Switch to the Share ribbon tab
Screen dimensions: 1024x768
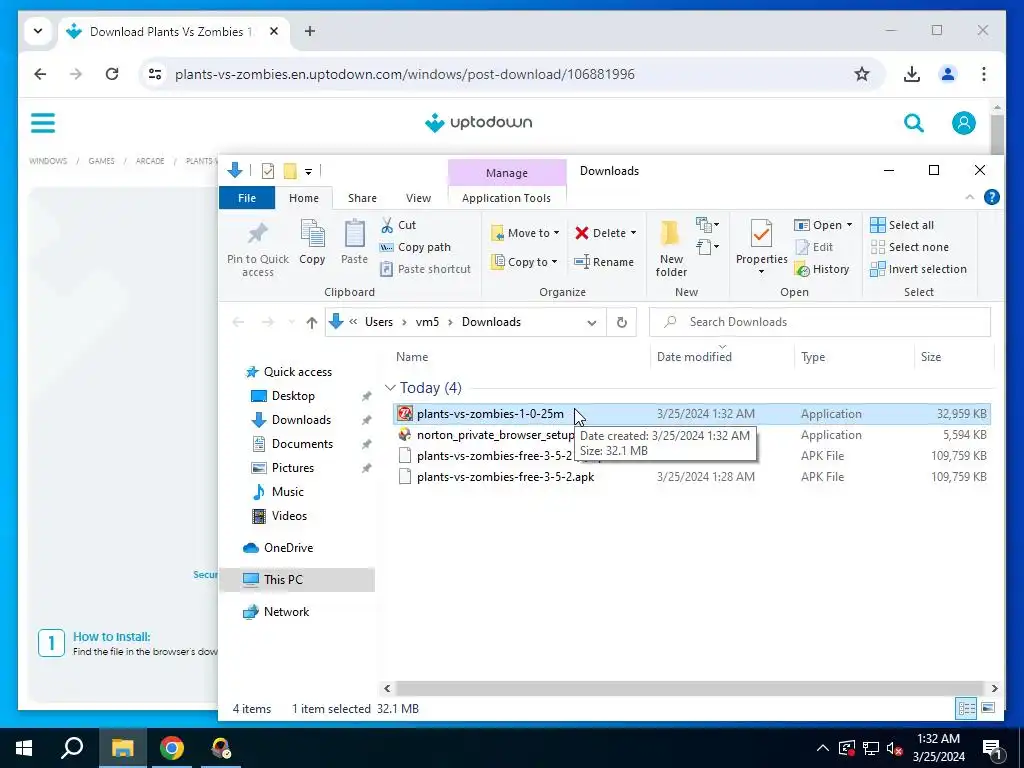[x=362, y=198]
